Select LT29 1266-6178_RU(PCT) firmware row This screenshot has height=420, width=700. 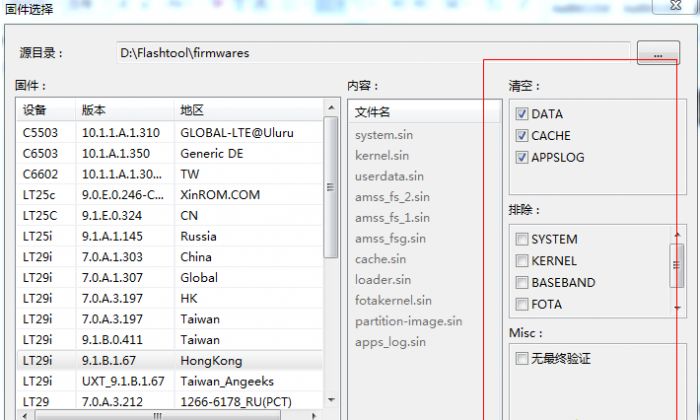[169, 402]
